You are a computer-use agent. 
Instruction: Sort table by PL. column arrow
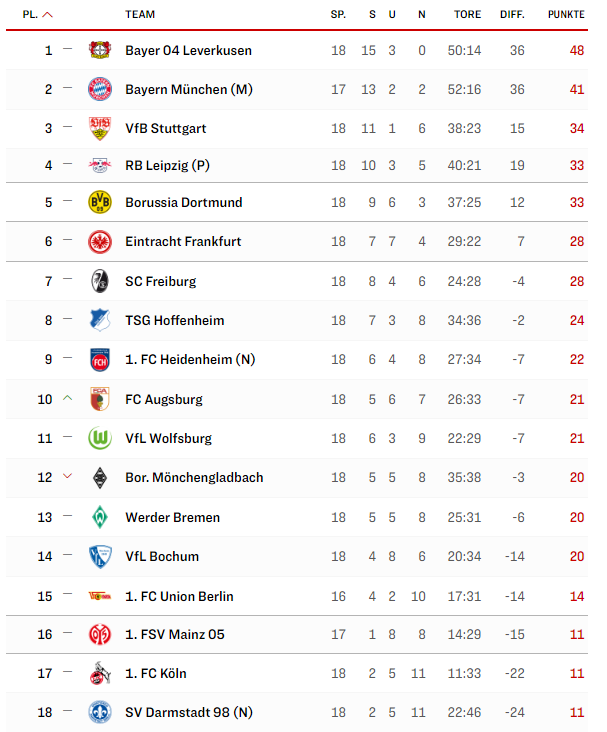tap(47, 15)
